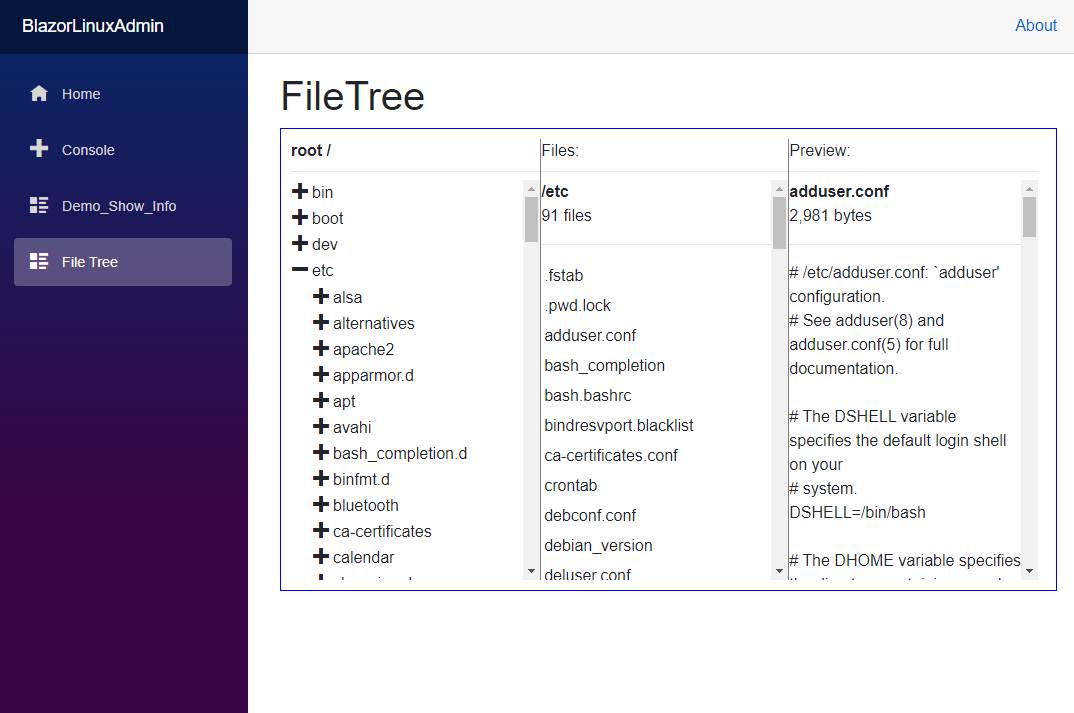
Task: Click the Home house icon in sidebar
Action: point(38,93)
